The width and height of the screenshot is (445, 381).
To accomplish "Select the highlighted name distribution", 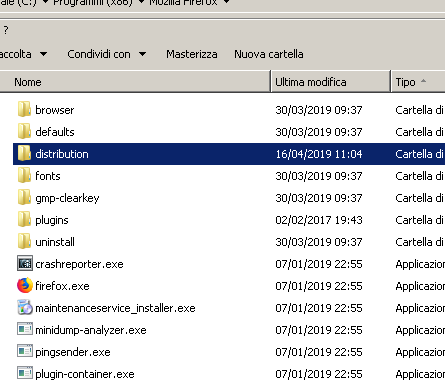I will point(62,154).
